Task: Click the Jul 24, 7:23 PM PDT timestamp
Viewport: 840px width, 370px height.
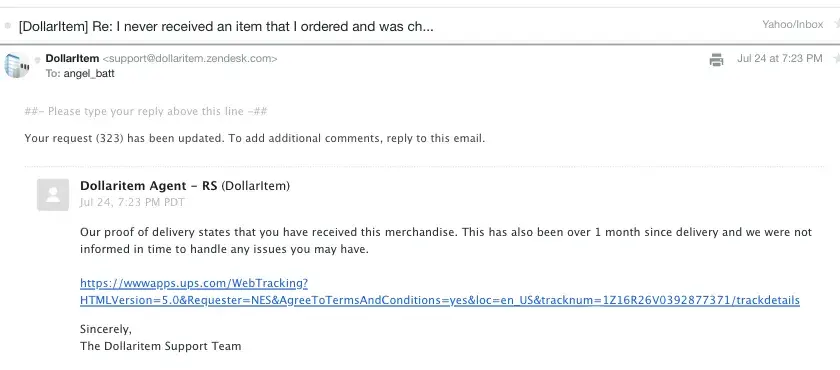Action: pos(132,202)
